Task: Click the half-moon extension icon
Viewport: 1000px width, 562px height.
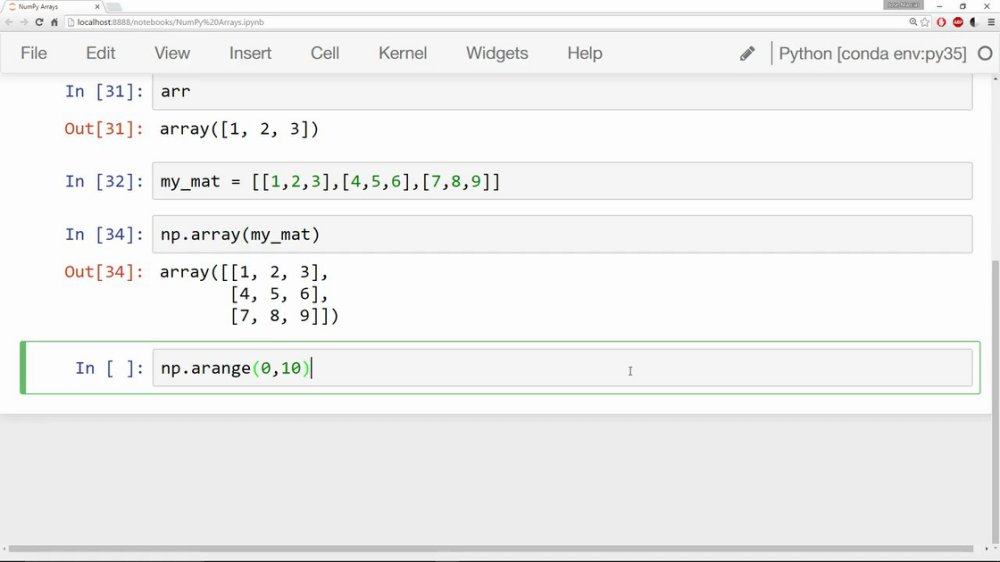Action: click(974, 22)
